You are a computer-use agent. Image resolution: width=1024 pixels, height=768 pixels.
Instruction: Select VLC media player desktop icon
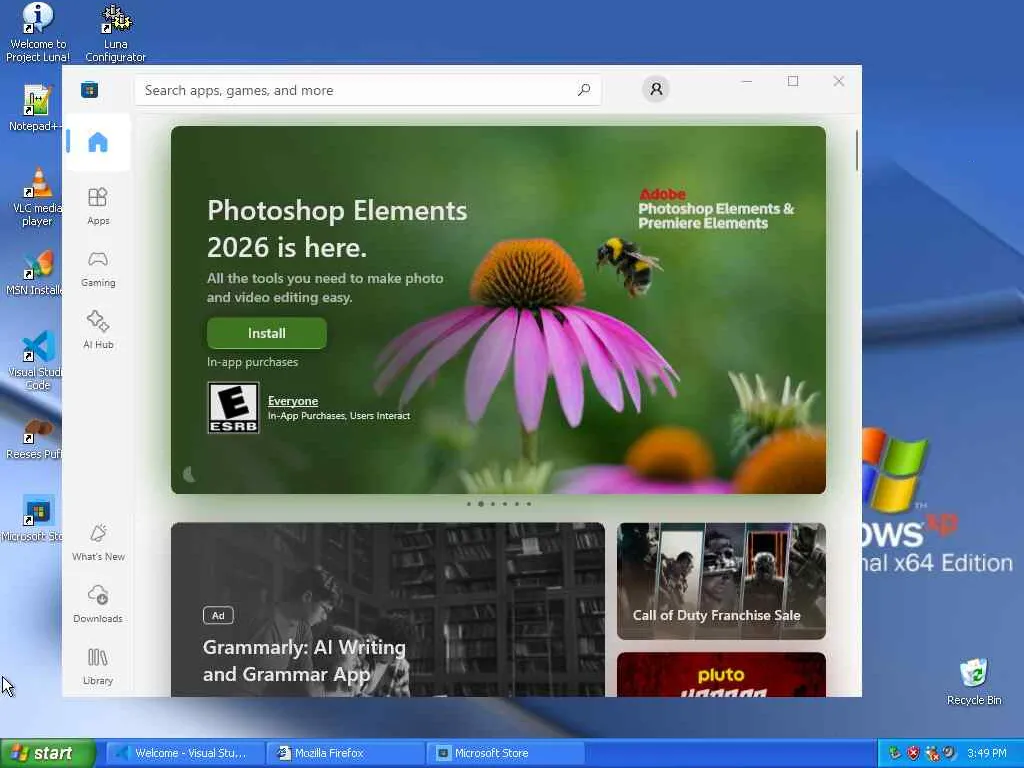click(36, 196)
